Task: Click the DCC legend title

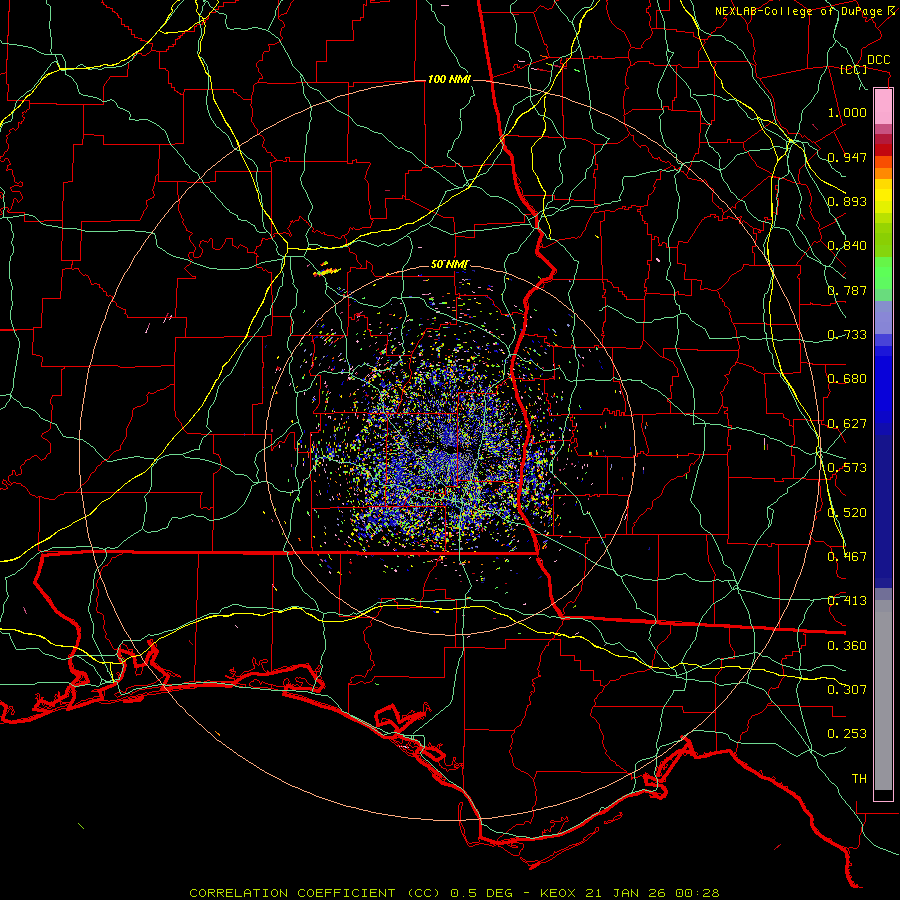Action: (x=878, y=60)
